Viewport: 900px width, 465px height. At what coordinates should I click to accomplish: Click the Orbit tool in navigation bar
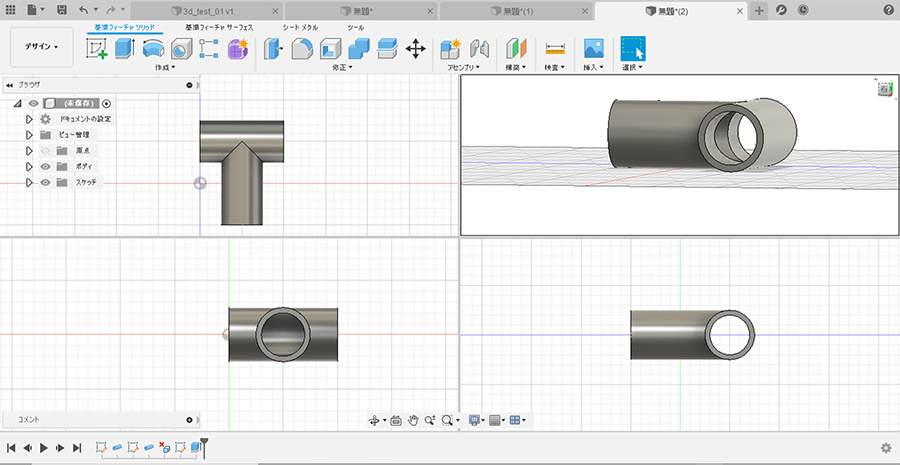(x=375, y=421)
